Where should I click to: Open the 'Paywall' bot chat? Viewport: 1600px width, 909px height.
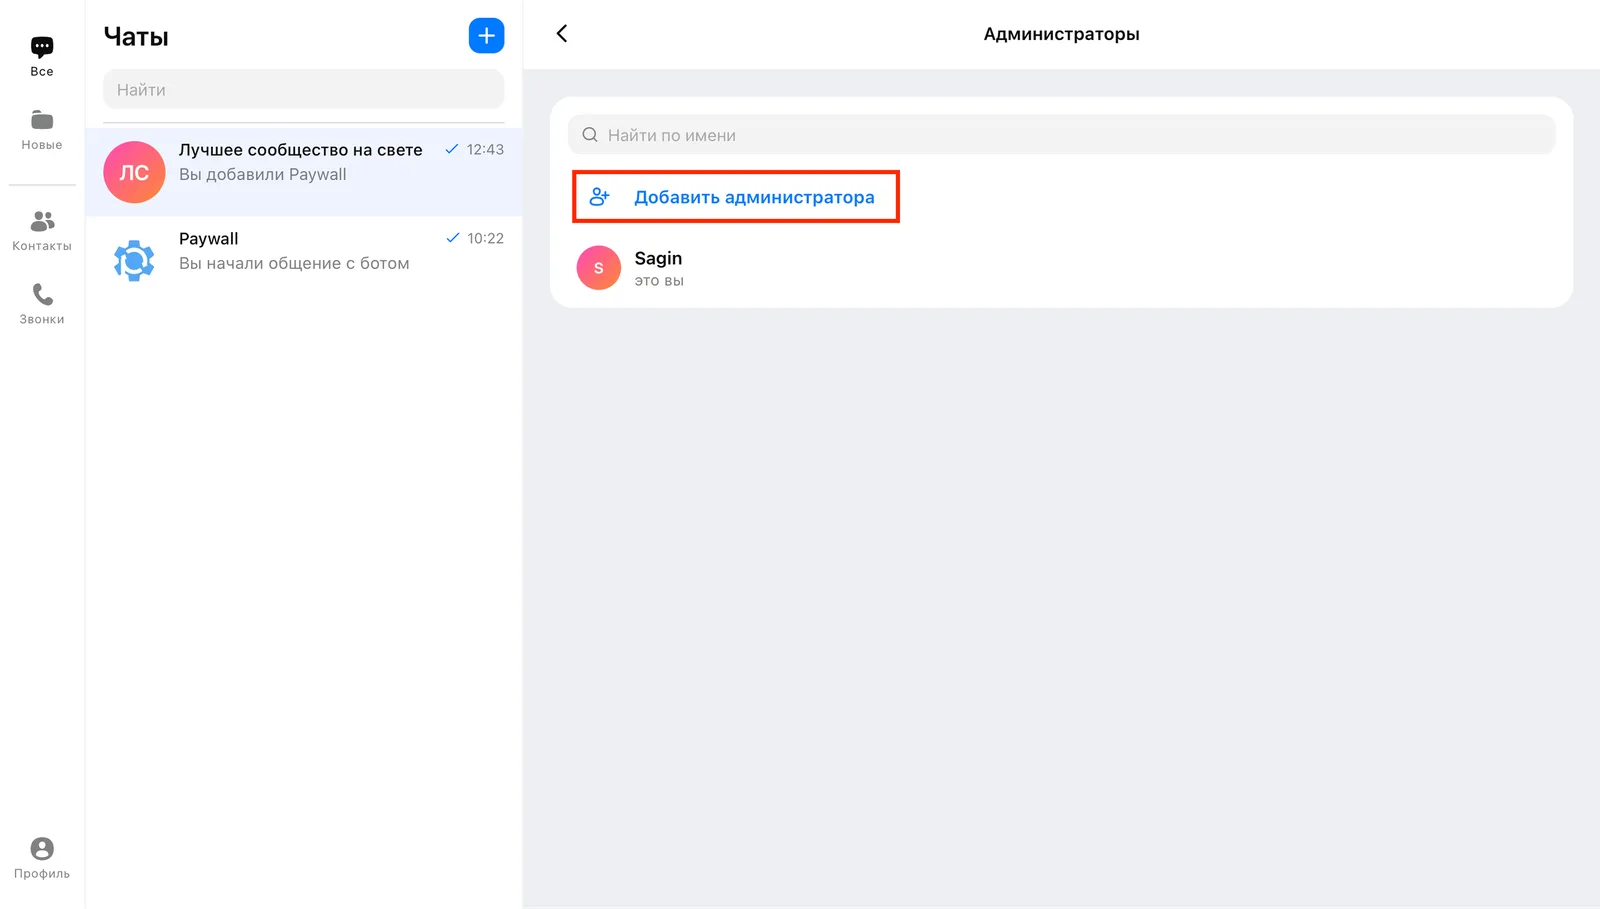[304, 261]
